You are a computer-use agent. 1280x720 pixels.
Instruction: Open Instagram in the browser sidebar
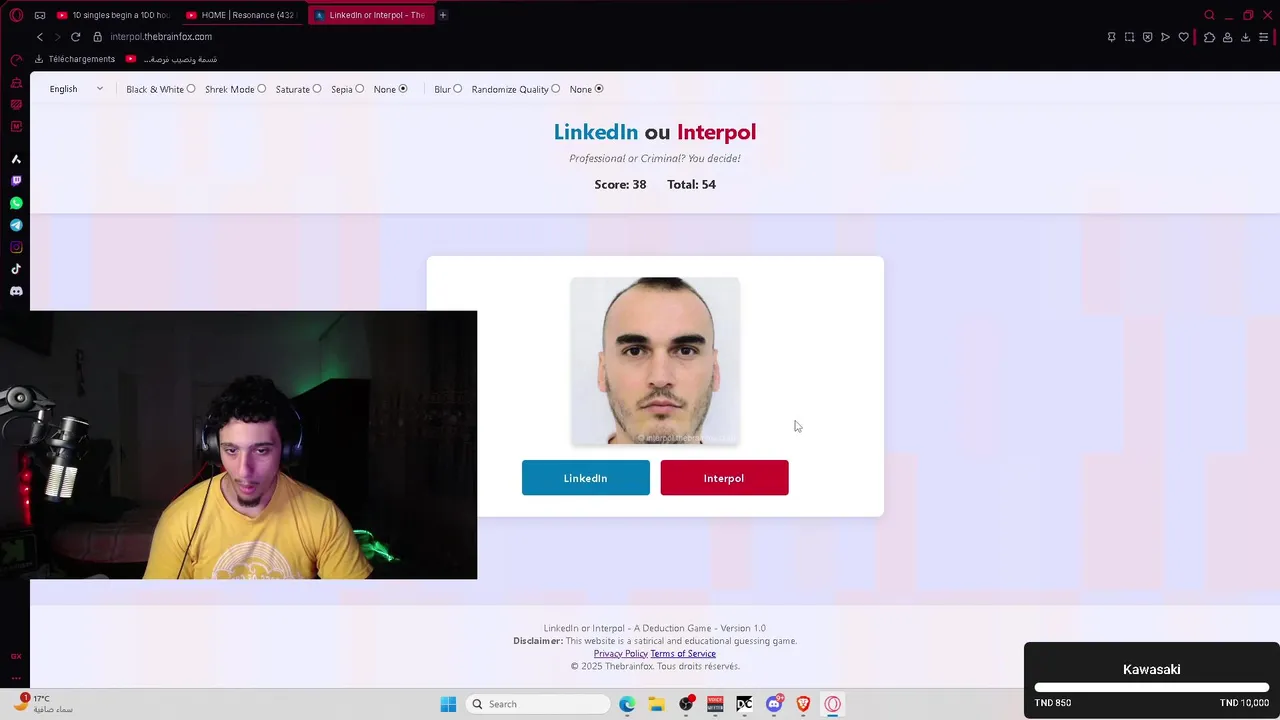coord(16,247)
